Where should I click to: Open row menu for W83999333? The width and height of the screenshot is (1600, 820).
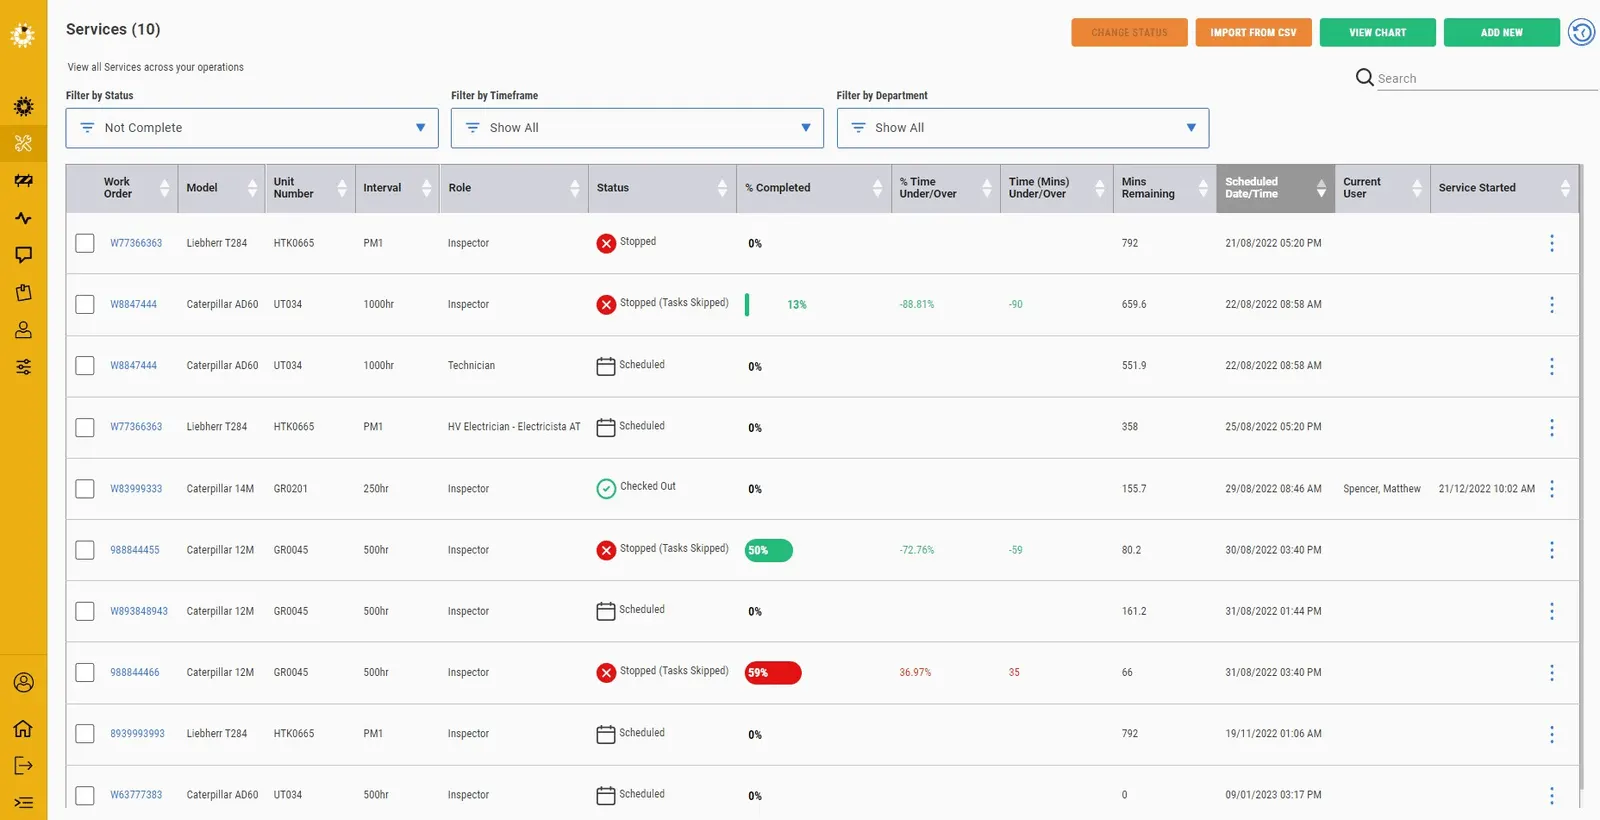pyautogui.click(x=1552, y=489)
